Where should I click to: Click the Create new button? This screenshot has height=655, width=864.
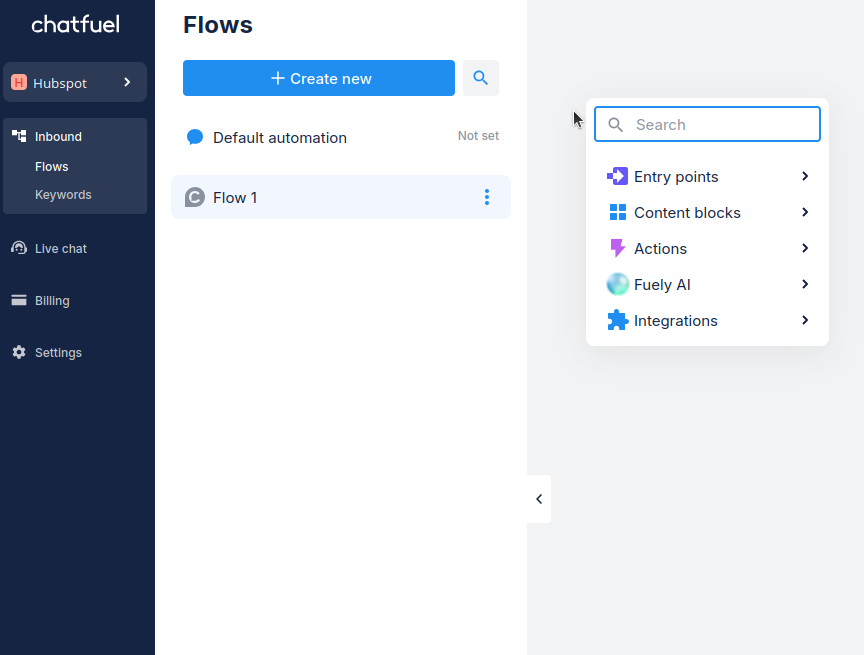coord(319,78)
